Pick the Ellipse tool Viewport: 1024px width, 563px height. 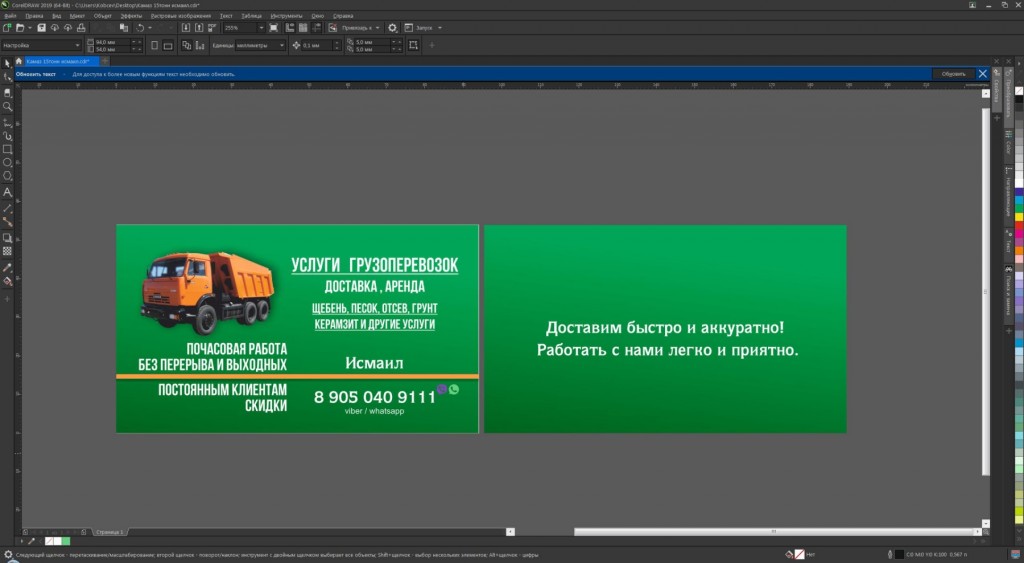(x=7, y=162)
